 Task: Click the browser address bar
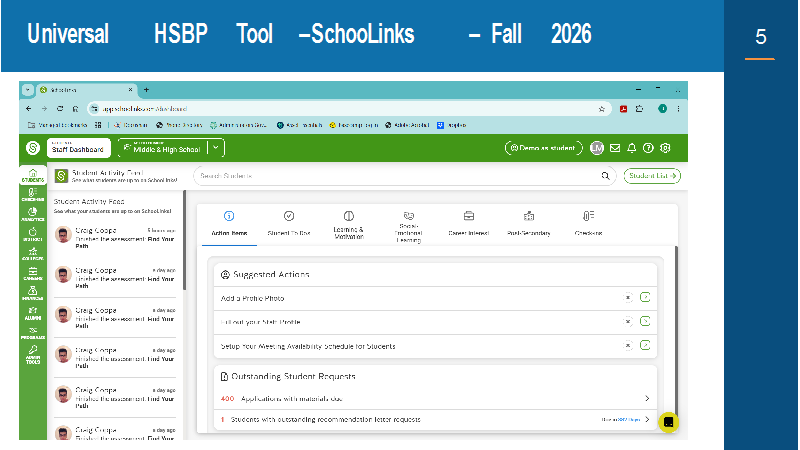tap(347, 109)
